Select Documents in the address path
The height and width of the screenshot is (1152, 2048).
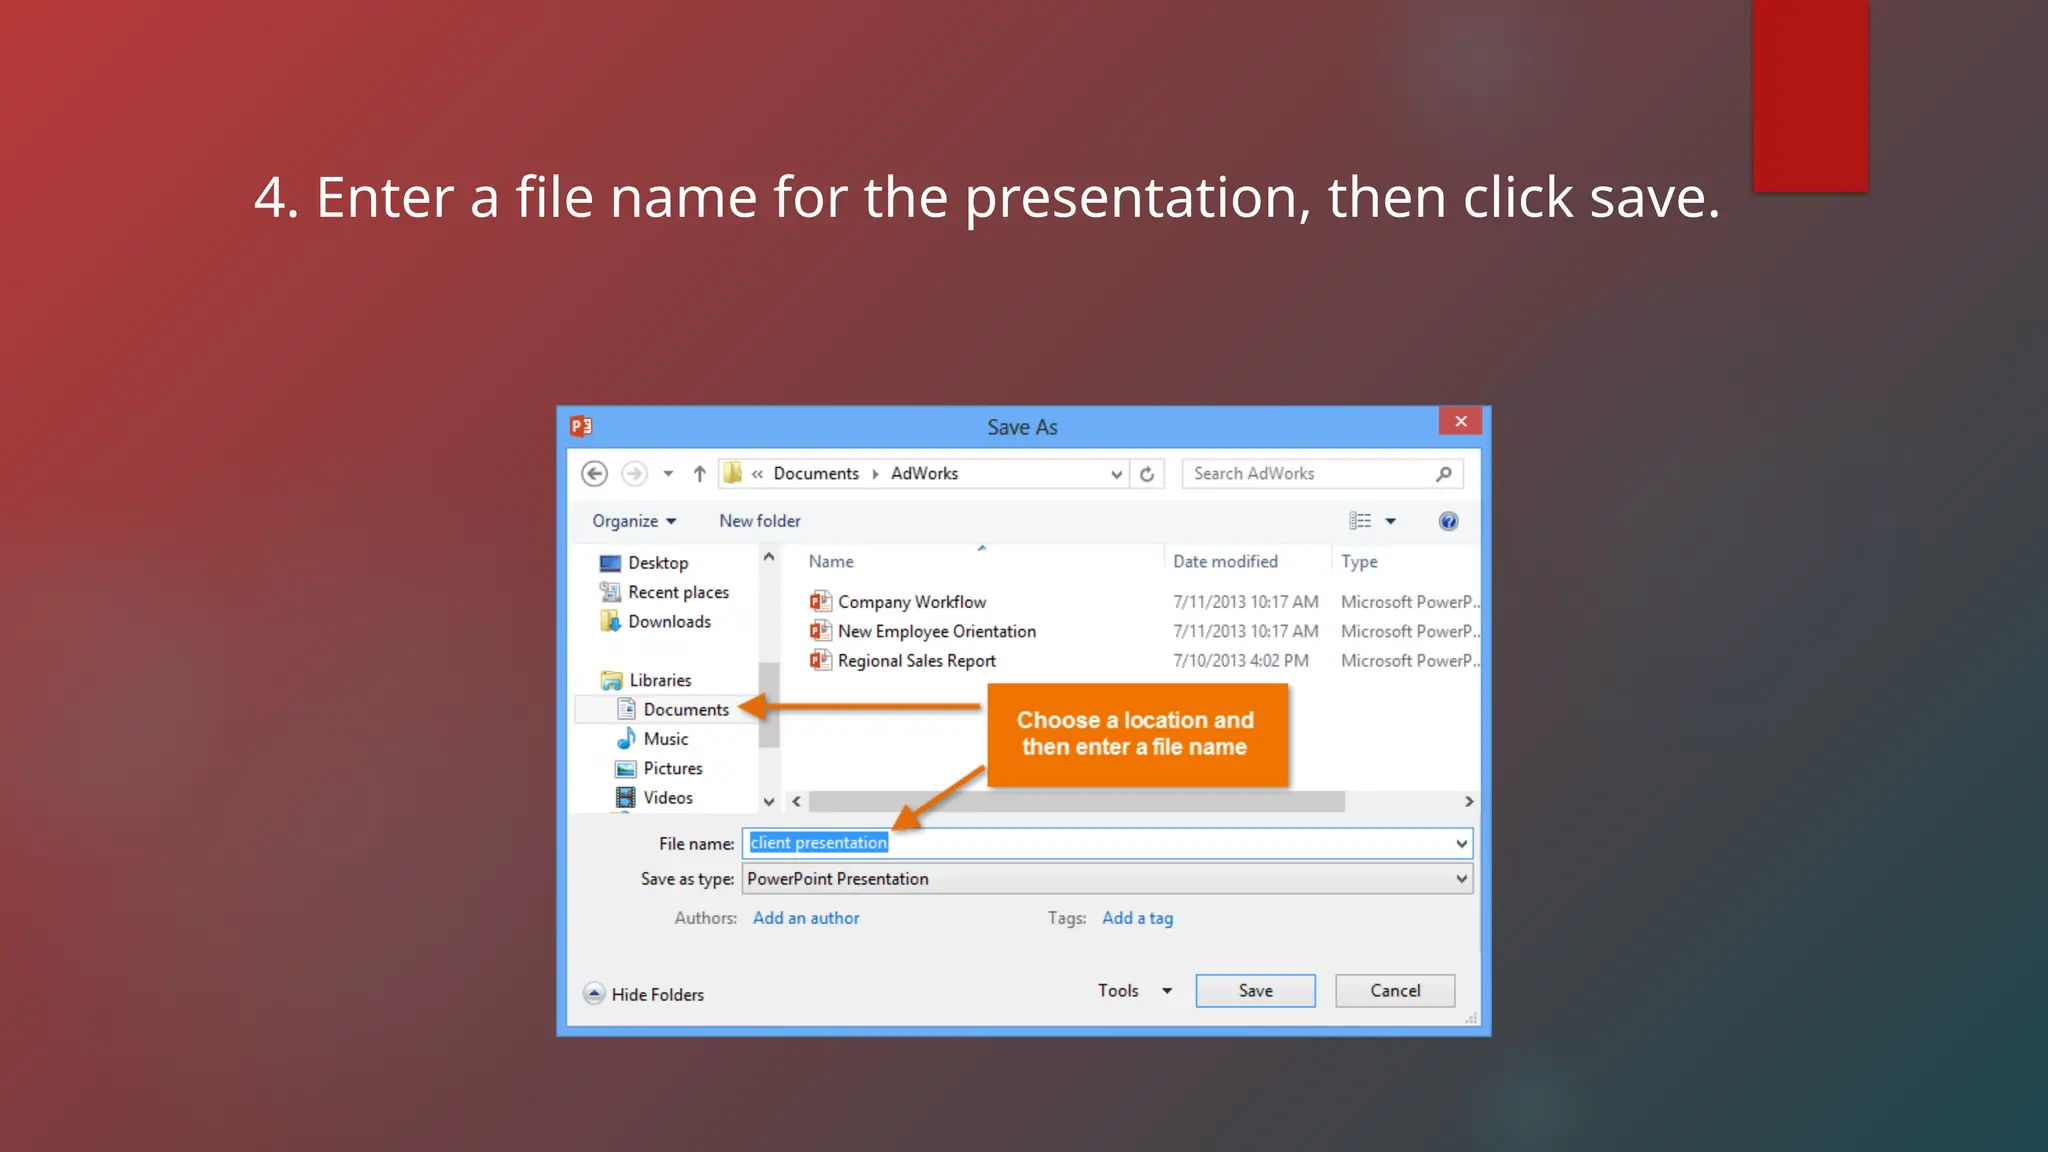816,473
